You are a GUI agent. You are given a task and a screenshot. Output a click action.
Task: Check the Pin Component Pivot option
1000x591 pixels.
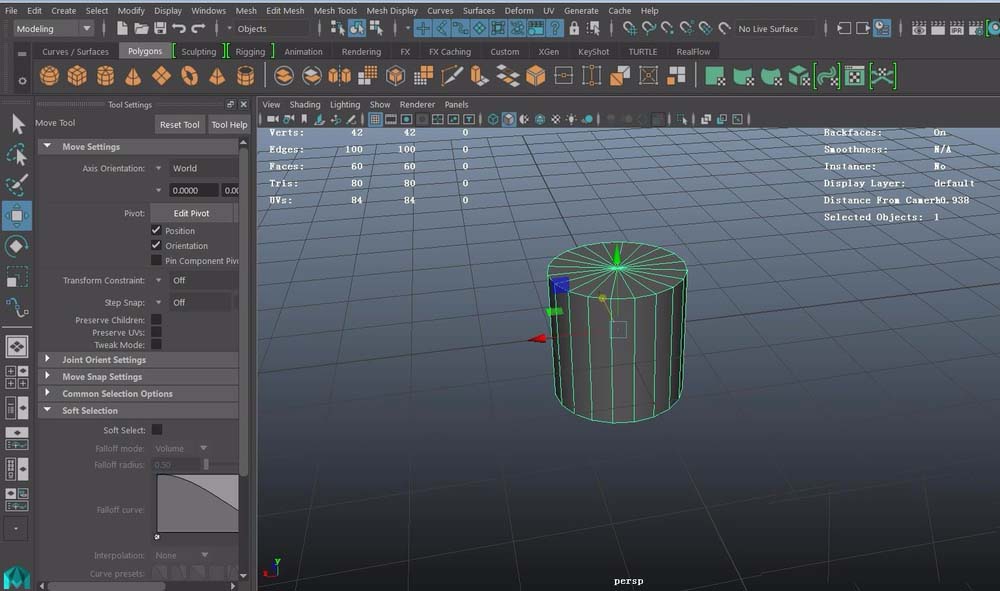point(157,260)
